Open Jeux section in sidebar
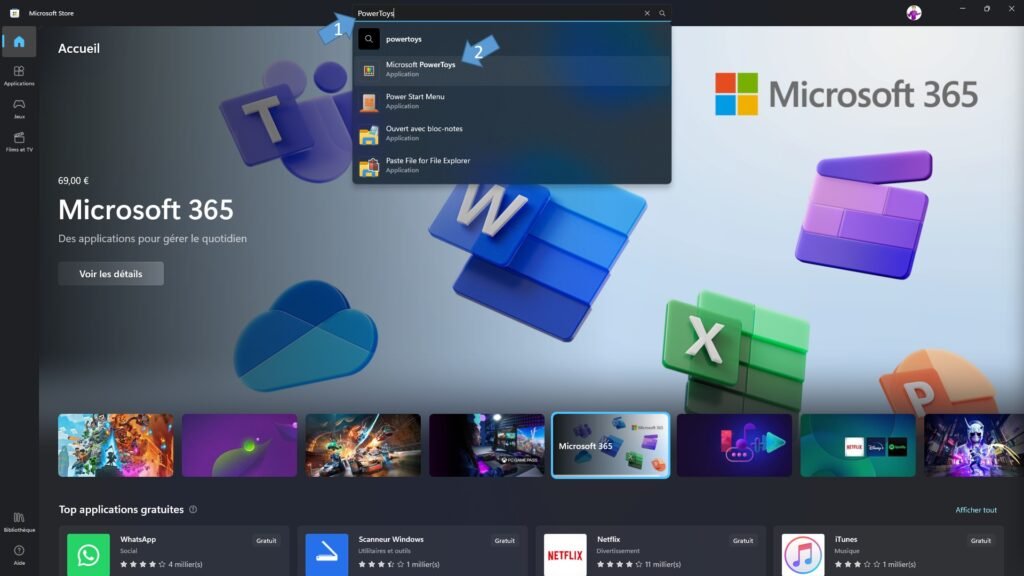Image resolution: width=1024 pixels, height=576 pixels. [x=19, y=108]
